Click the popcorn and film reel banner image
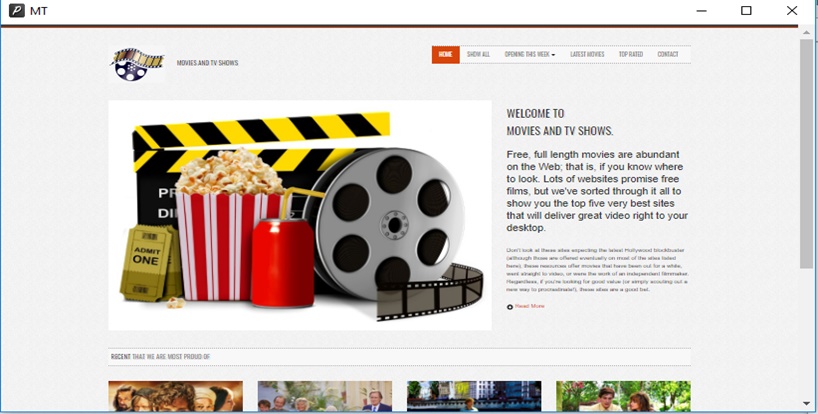Screen dimensions: 818x414 pos(300,215)
